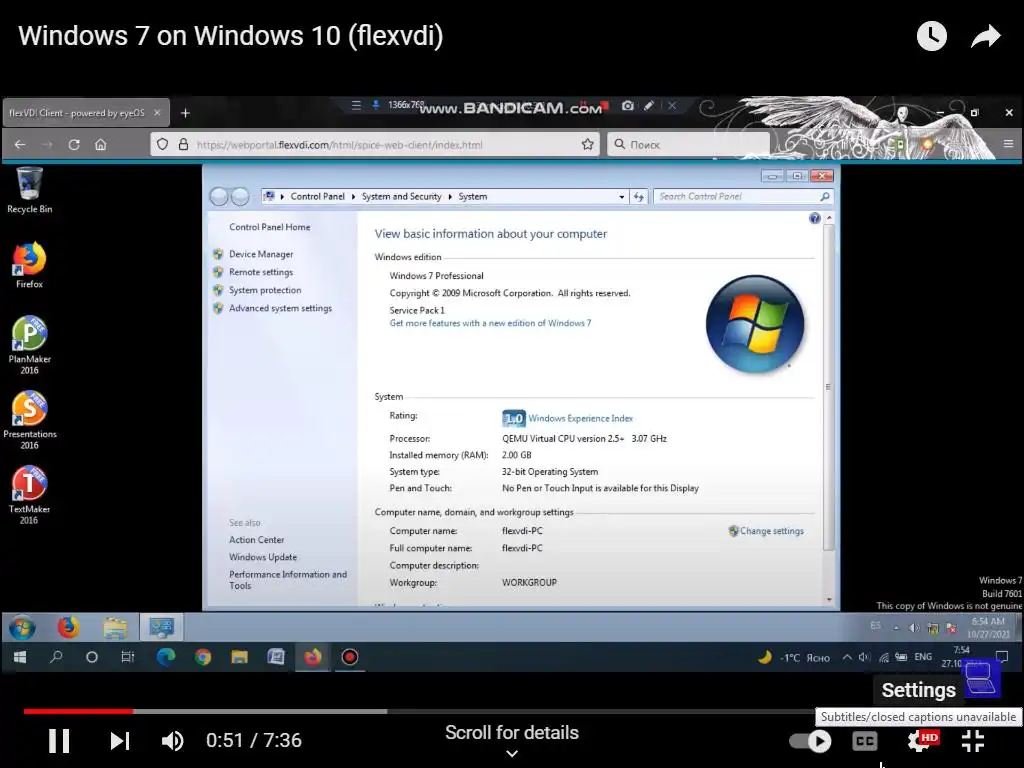This screenshot has height=768, width=1024.
Task: Go back in the Firefox browser
Action: (20, 144)
